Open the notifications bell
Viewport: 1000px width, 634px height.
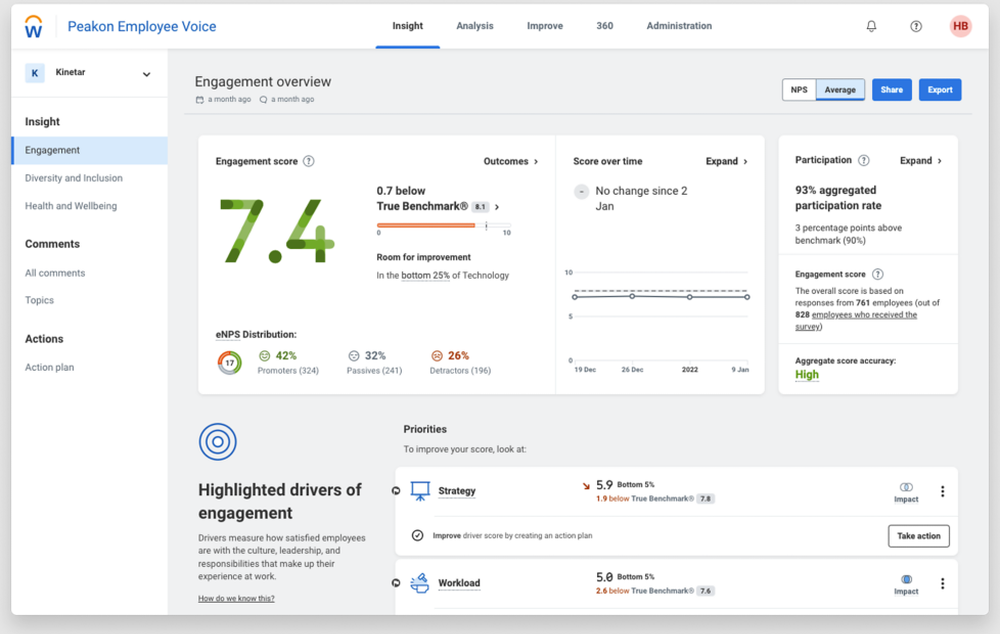pos(871,26)
